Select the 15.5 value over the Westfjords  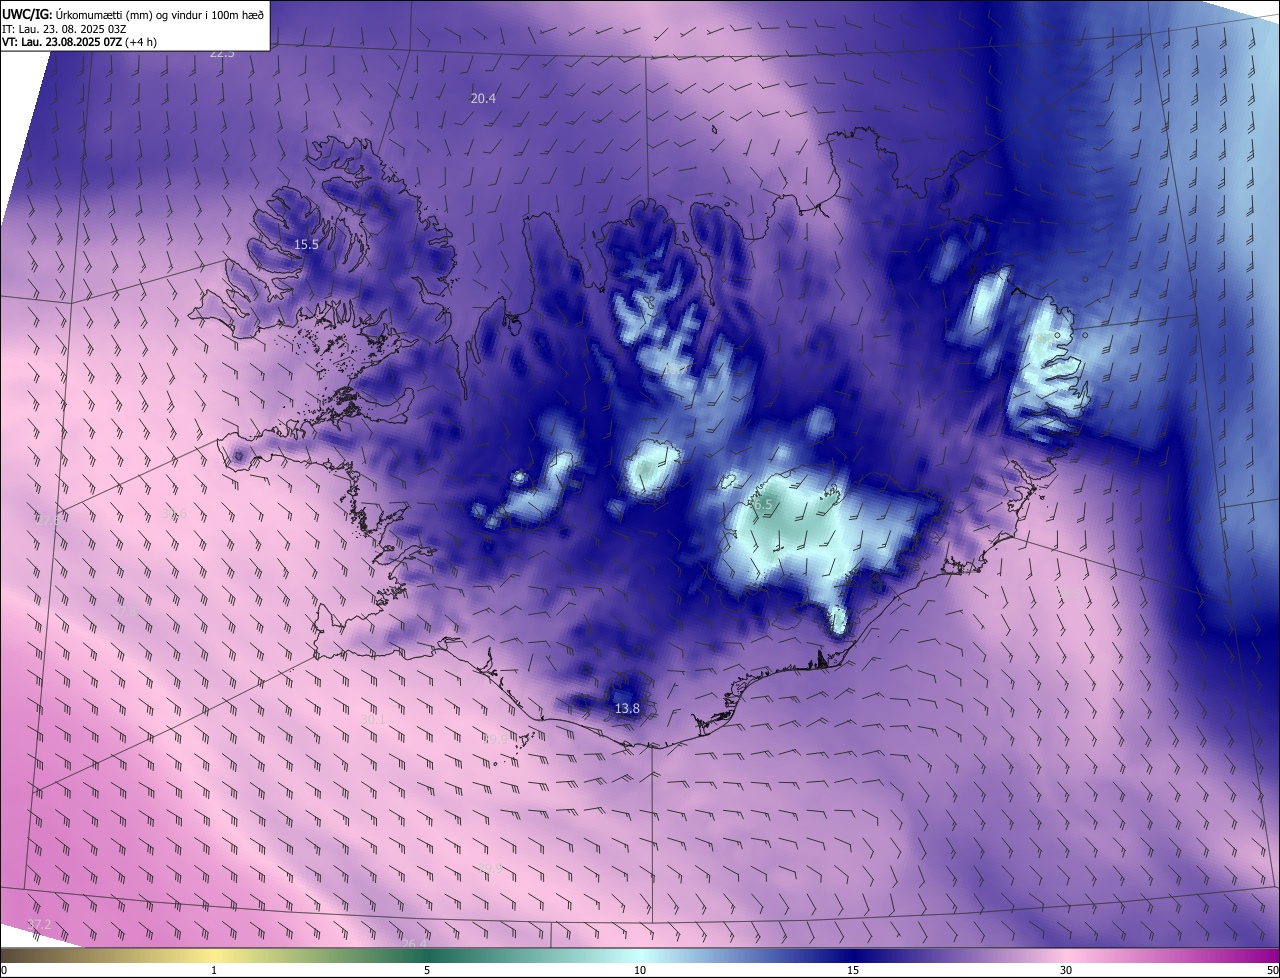(306, 245)
